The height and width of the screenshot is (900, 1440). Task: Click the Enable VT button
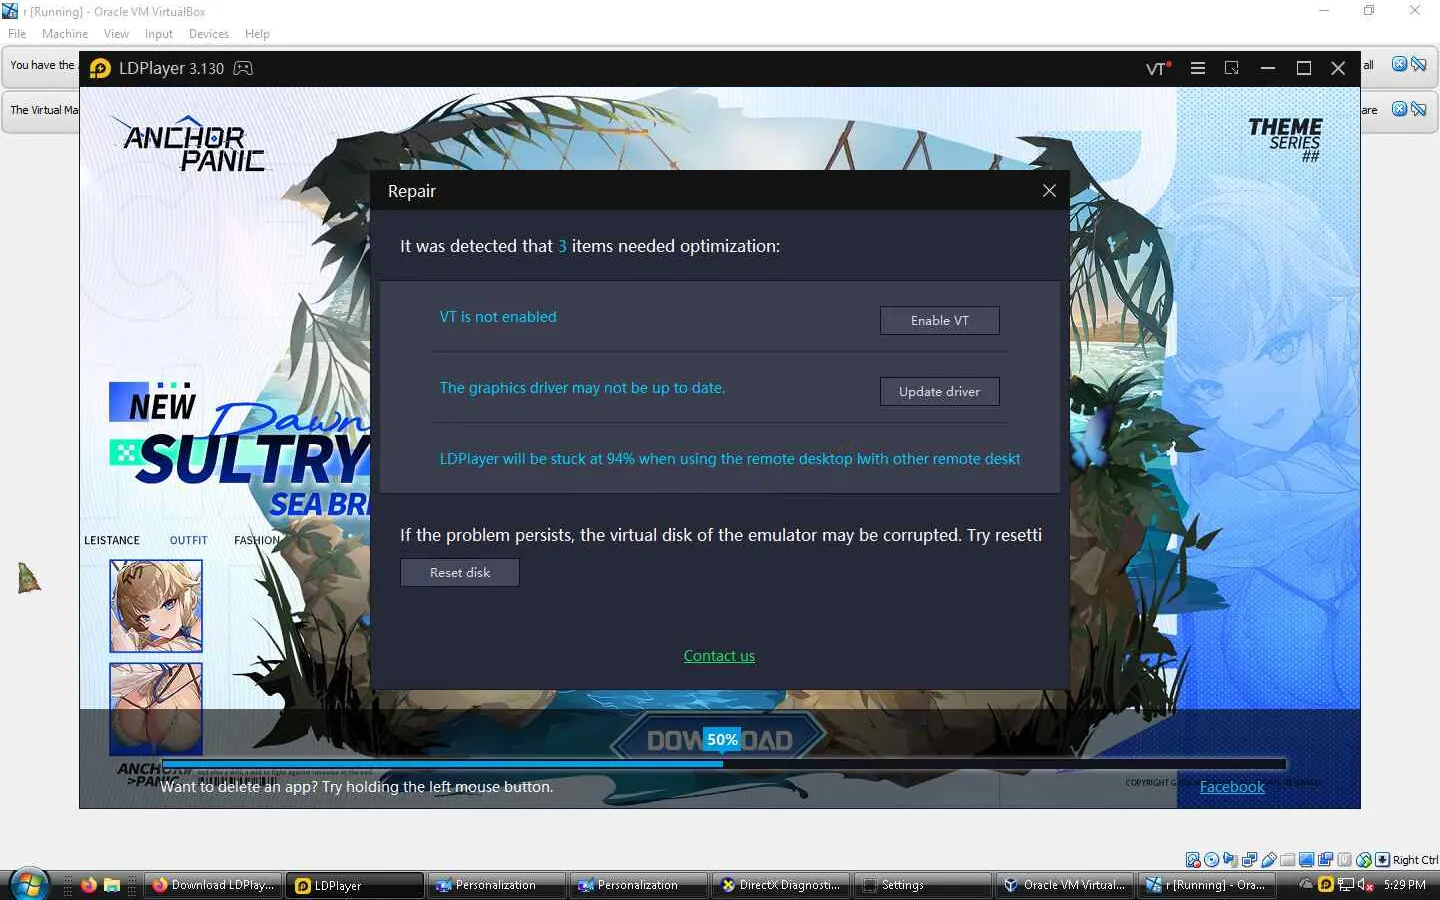[940, 320]
